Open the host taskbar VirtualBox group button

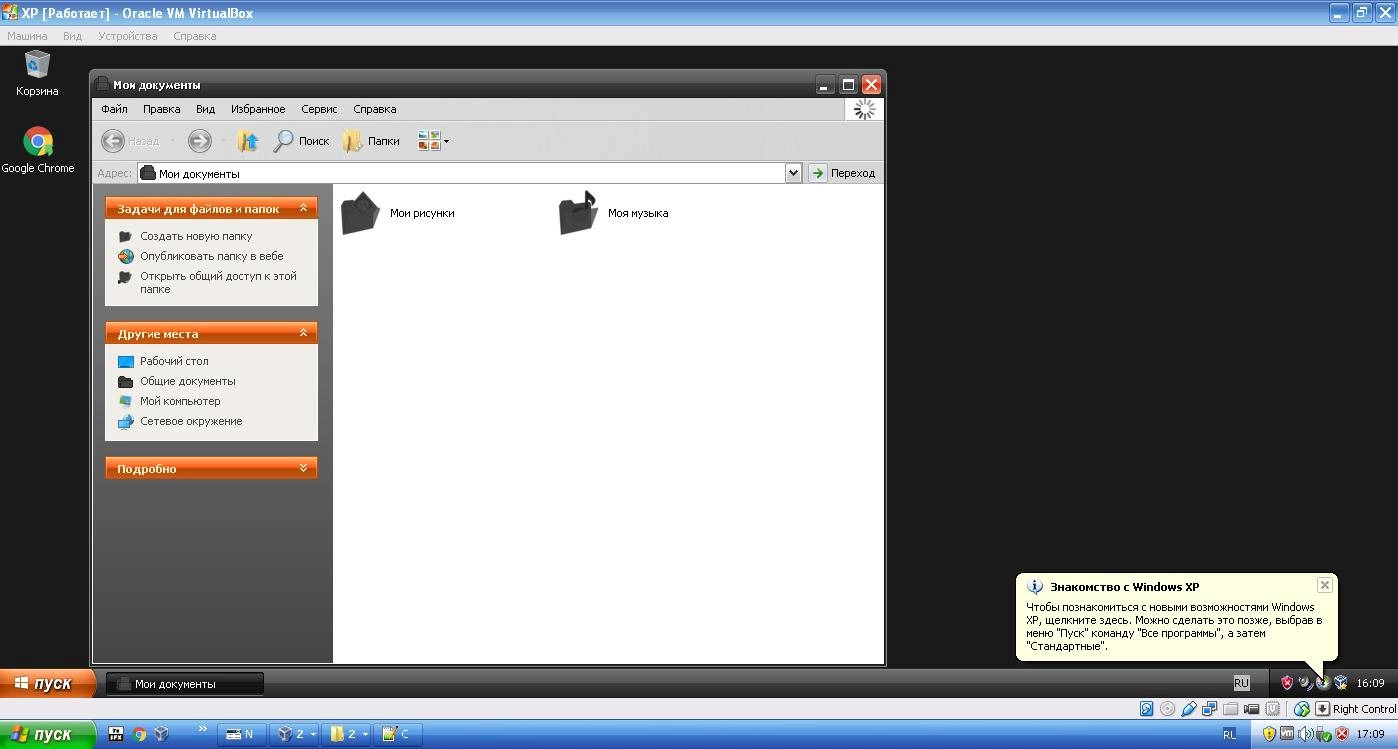[x=296, y=734]
